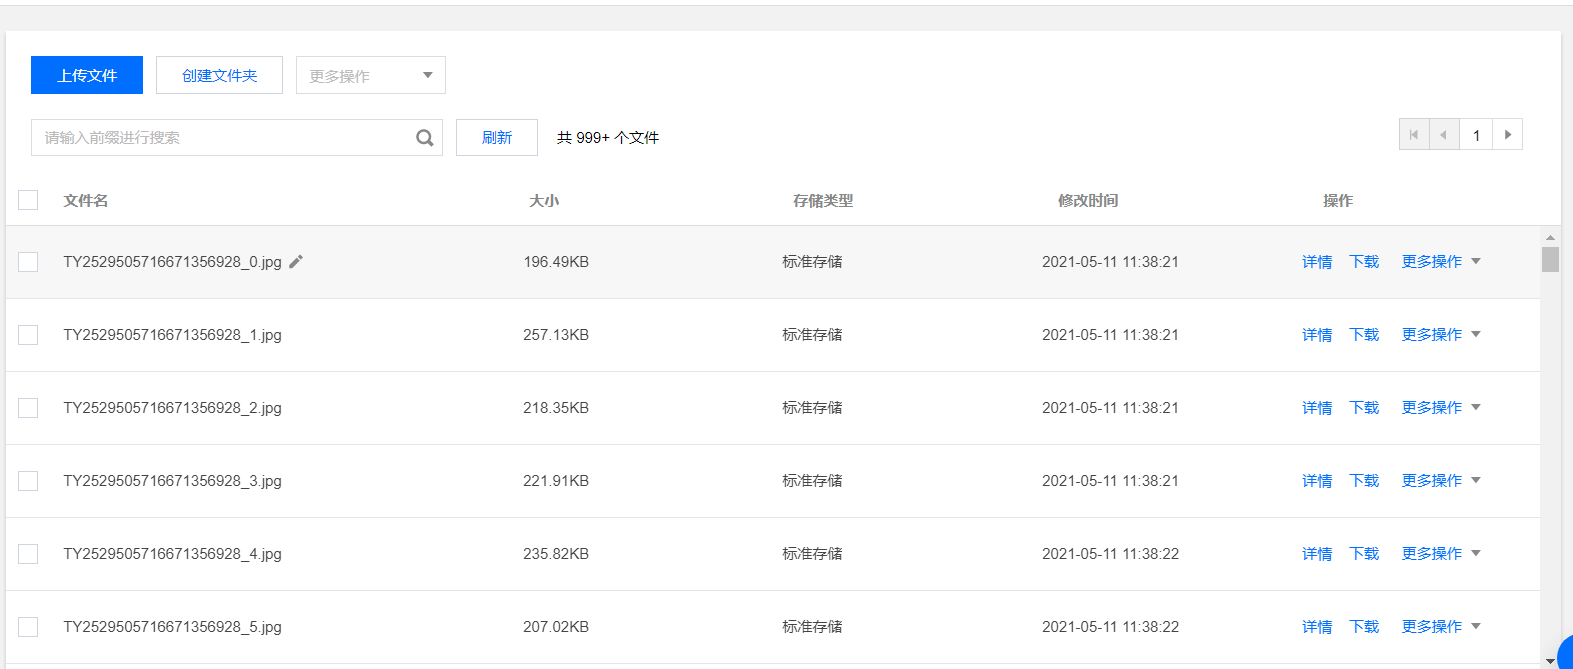Click the 共 999+ 个文件 count text
Image resolution: width=1573 pixels, height=669 pixels.
point(608,138)
